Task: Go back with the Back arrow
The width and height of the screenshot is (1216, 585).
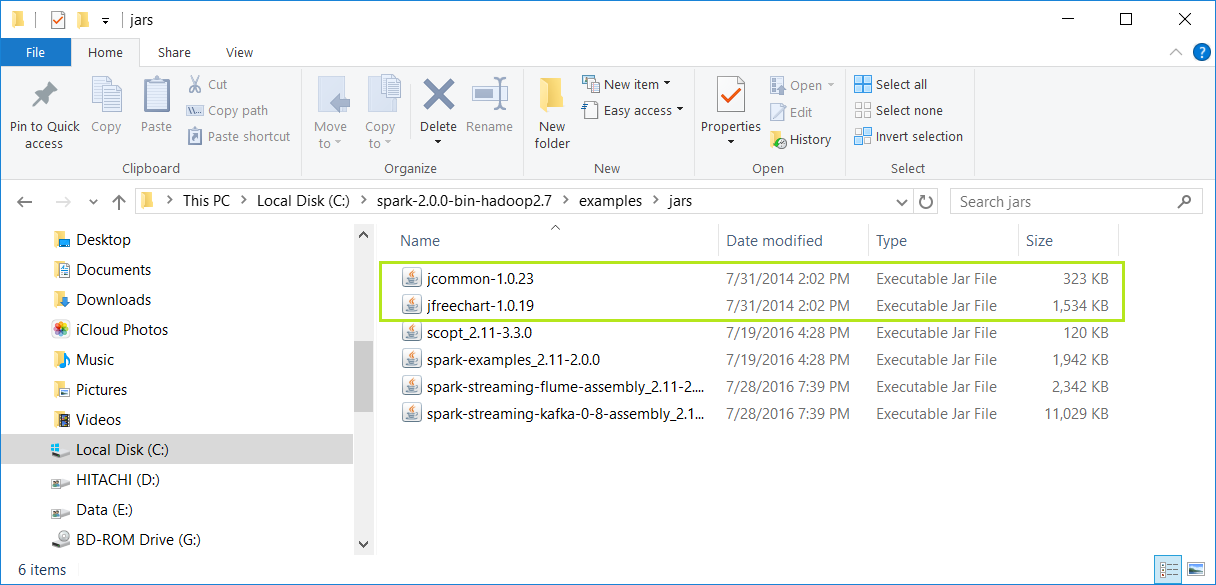Action: (26, 201)
